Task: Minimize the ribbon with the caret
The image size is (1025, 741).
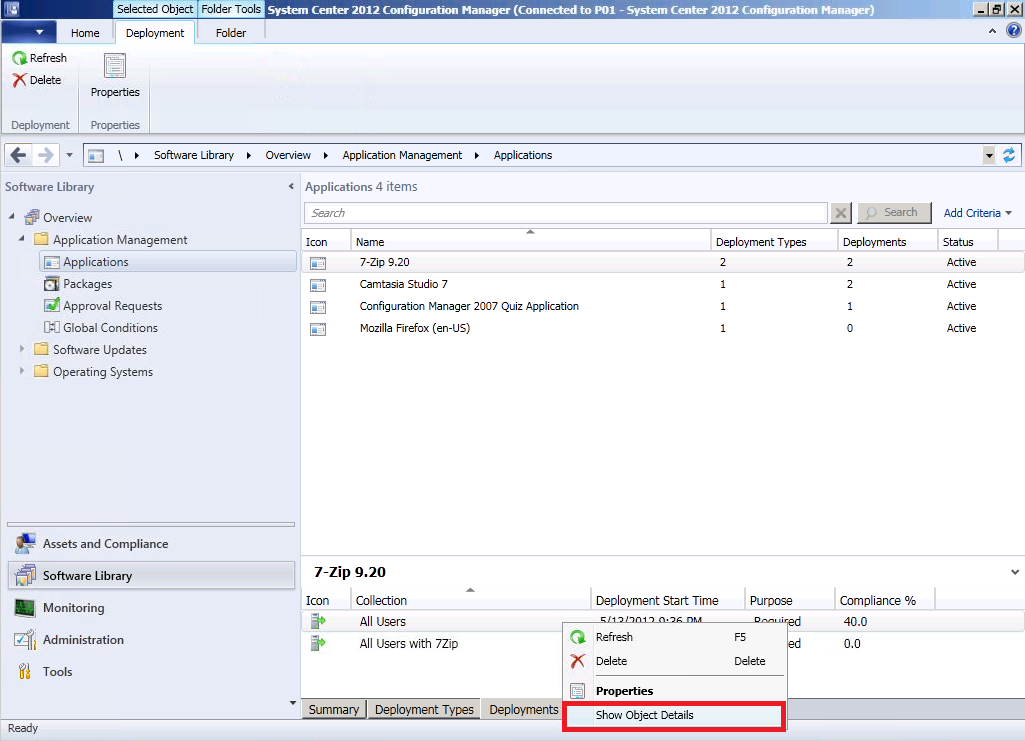Action: pyautogui.click(x=992, y=31)
